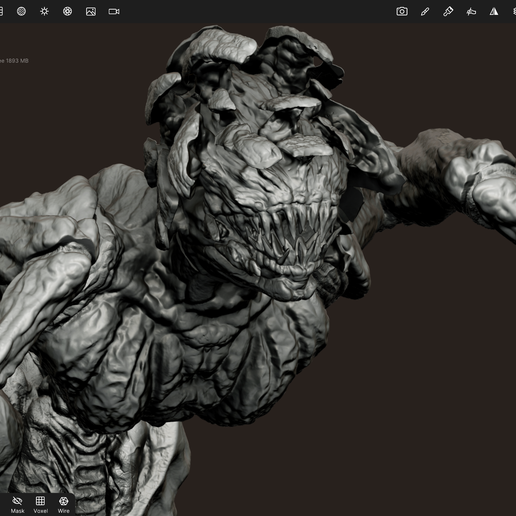Open the camera settings video icon
The image size is (516, 516).
coord(114,12)
